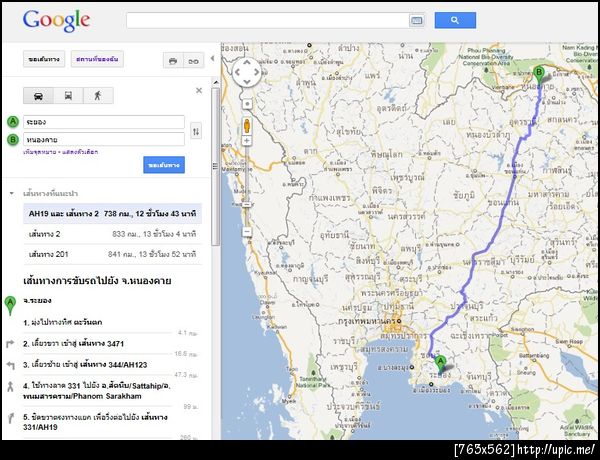Collapse the side panel with the arrow

[x=212, y=59]
